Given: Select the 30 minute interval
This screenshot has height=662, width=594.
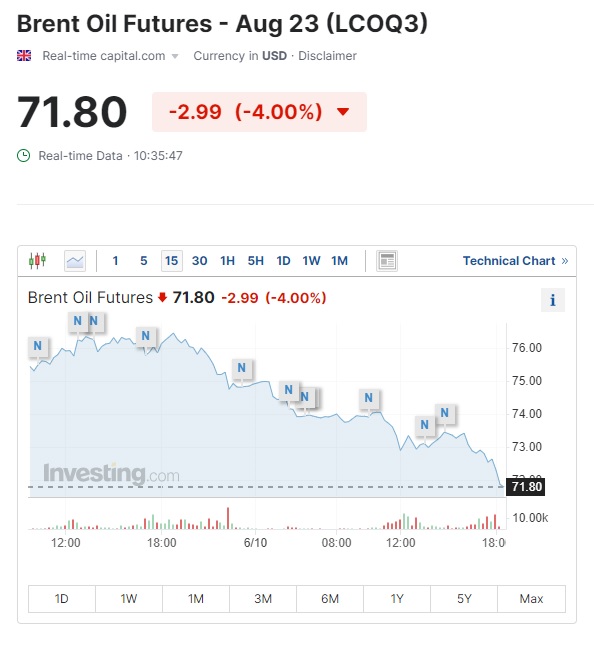Looking at the screenshot, I should tap(199, 261).
